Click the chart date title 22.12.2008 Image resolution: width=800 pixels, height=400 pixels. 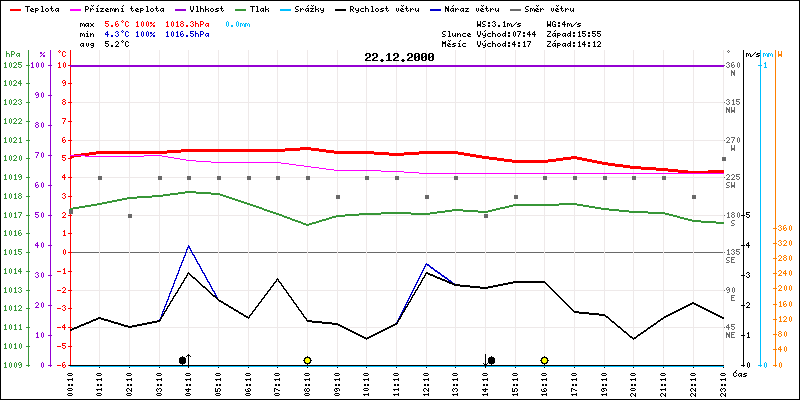[399, 58]
